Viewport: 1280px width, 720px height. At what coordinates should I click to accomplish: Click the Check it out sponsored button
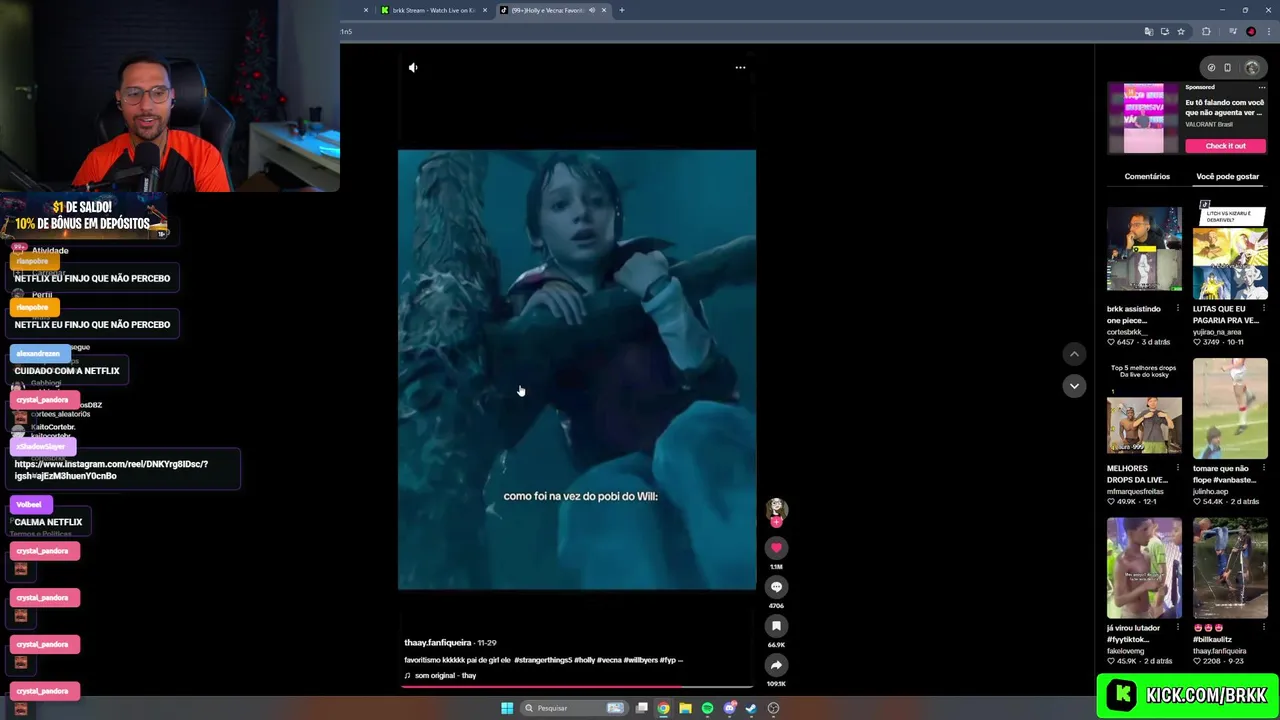(1226, 146)
